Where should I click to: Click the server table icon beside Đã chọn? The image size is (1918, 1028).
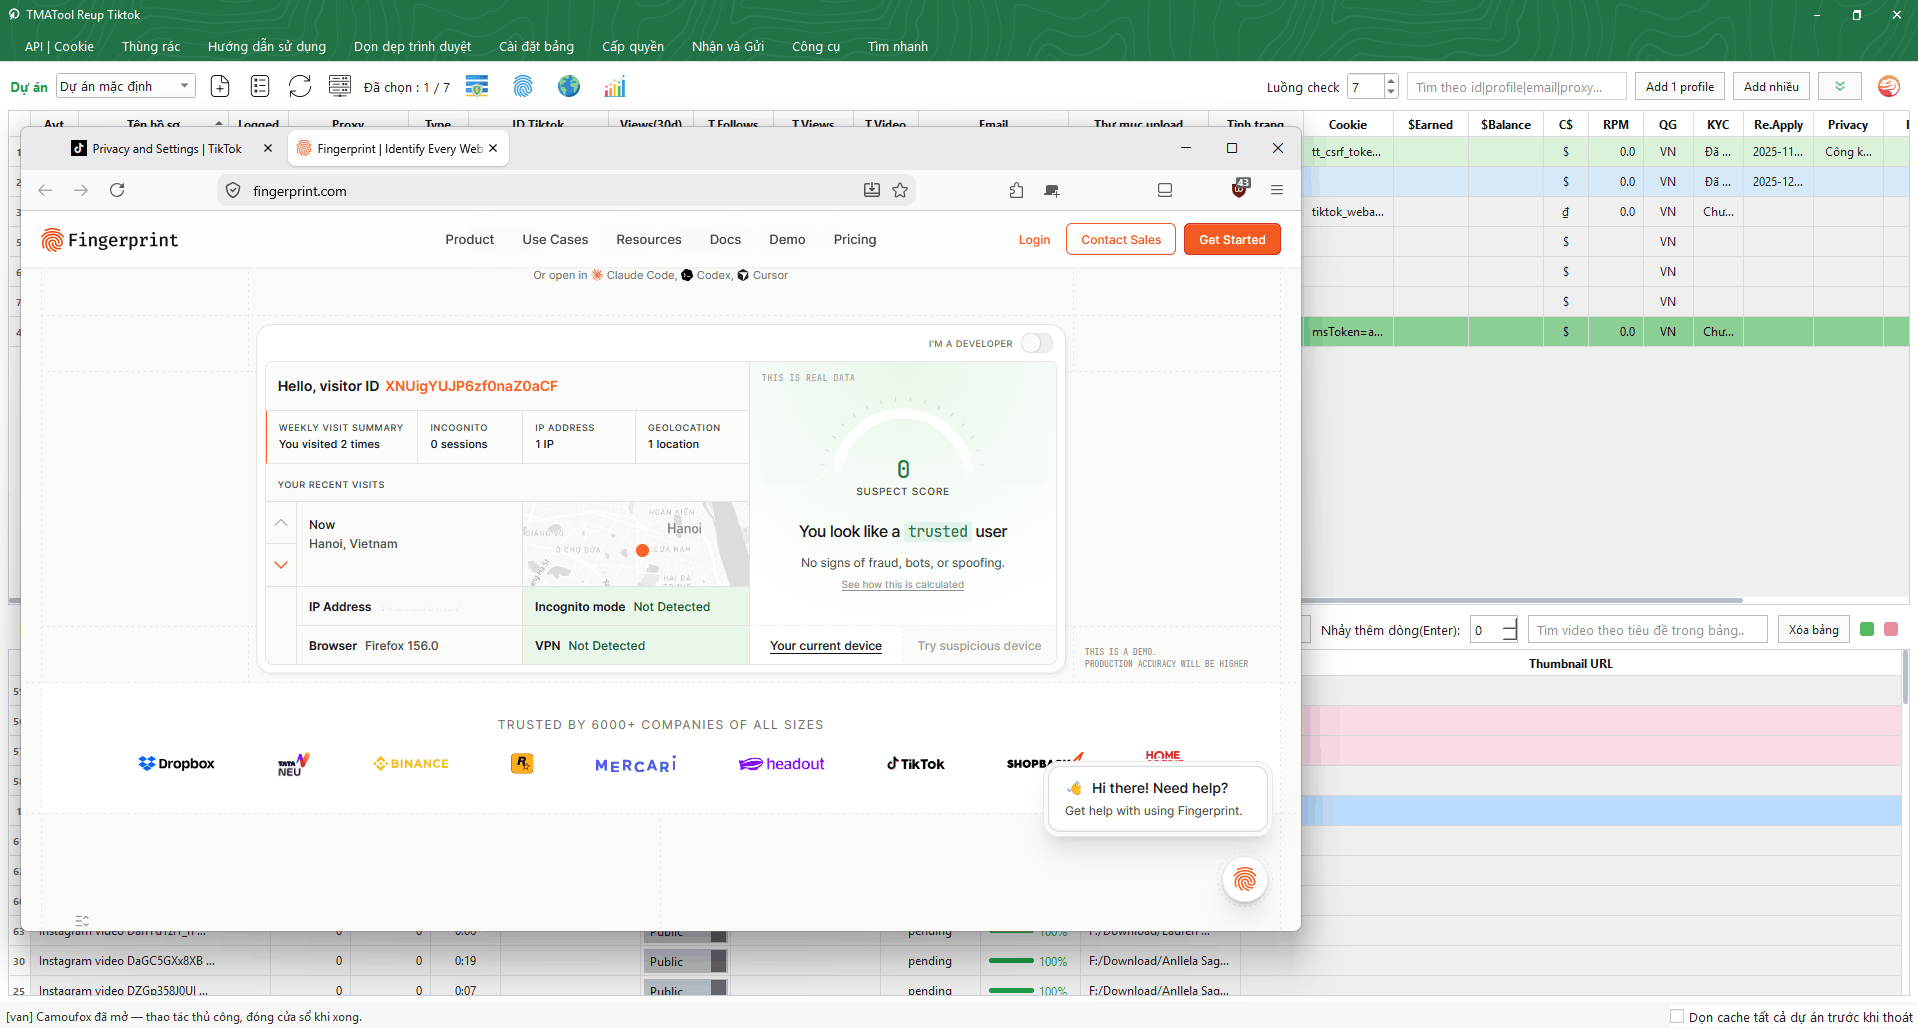[x=340, y=87]
